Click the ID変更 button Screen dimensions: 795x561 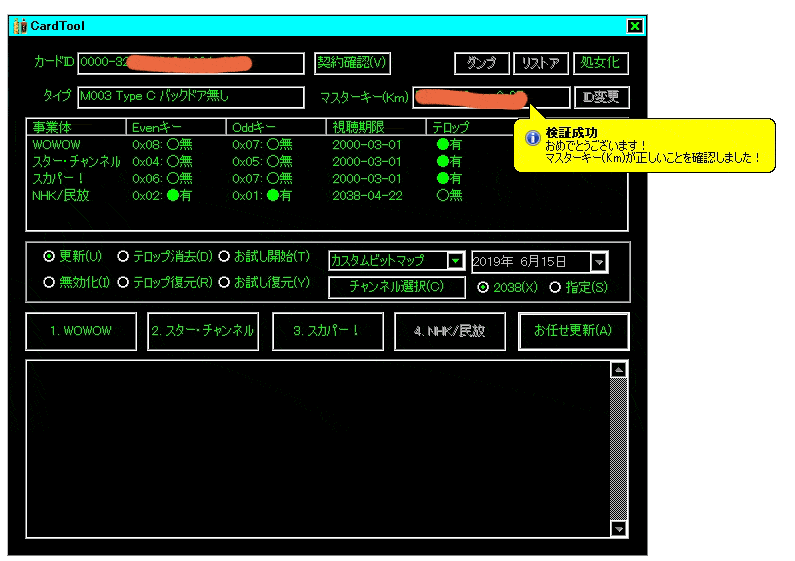(602, 97)
